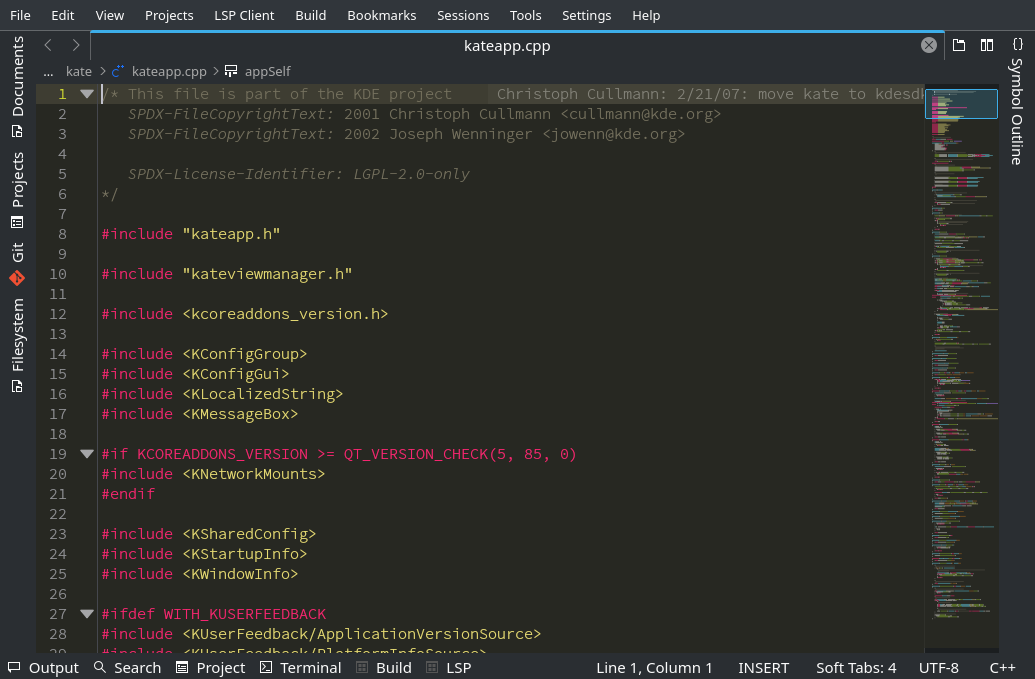Open the UTF-8 encoding selector
The height and width of the screenshot is (679, 1035).
point(938,668)
